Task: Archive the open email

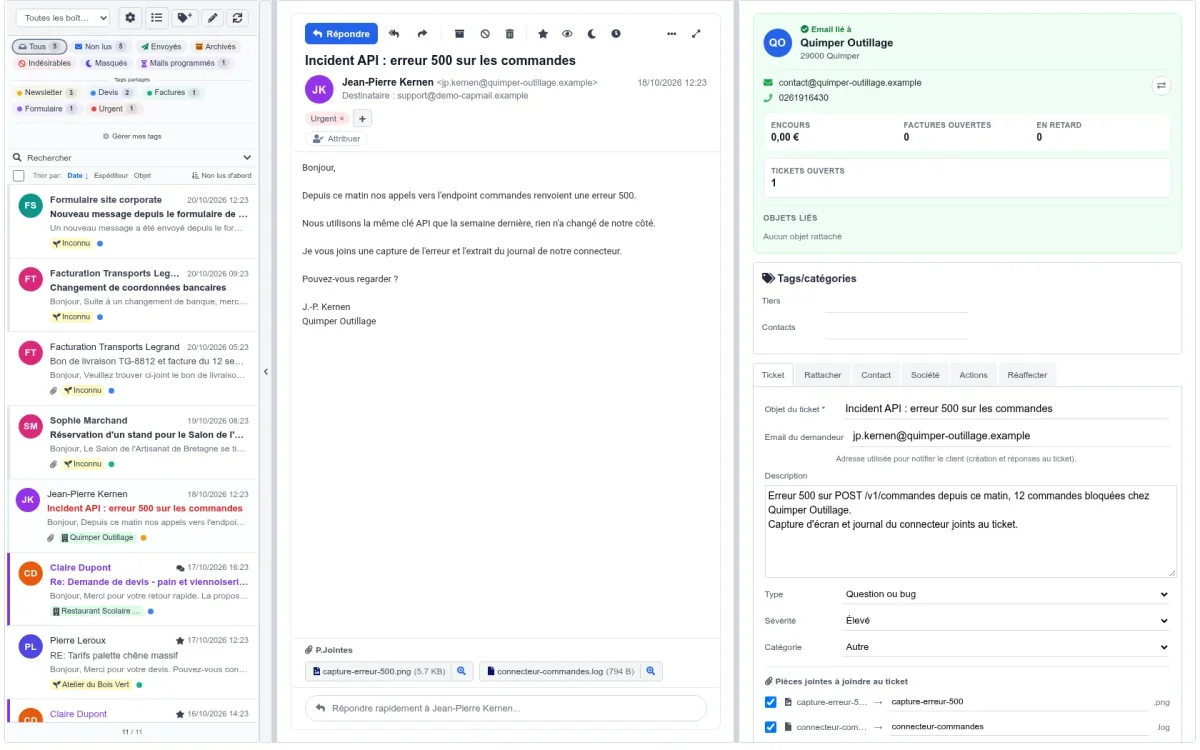Action: coord(459,34)
